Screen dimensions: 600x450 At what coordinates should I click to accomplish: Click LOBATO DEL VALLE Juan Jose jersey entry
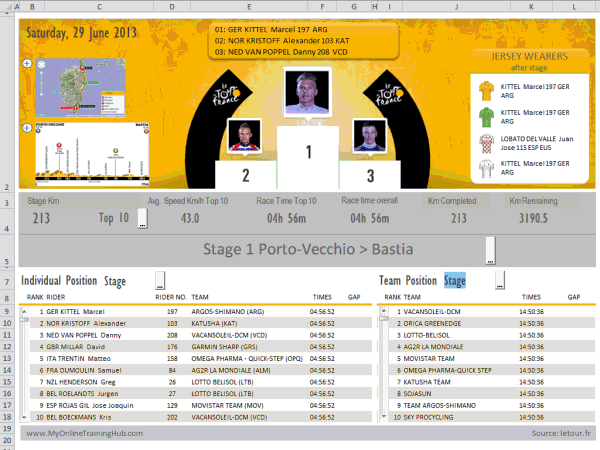(x=537, y=143)
